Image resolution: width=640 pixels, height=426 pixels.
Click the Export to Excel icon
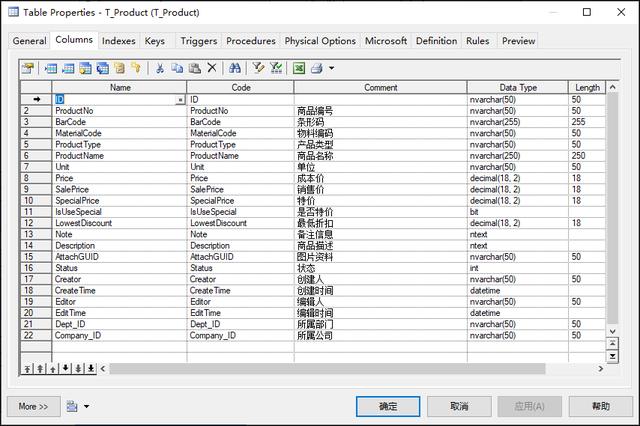click(x=299, y=68)
